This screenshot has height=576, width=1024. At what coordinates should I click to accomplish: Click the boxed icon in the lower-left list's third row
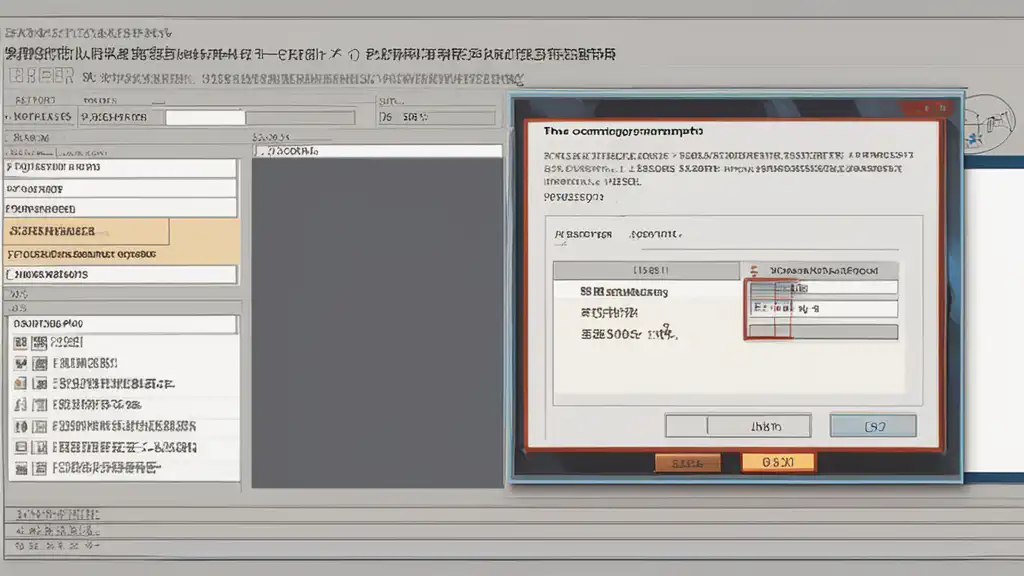40,383
